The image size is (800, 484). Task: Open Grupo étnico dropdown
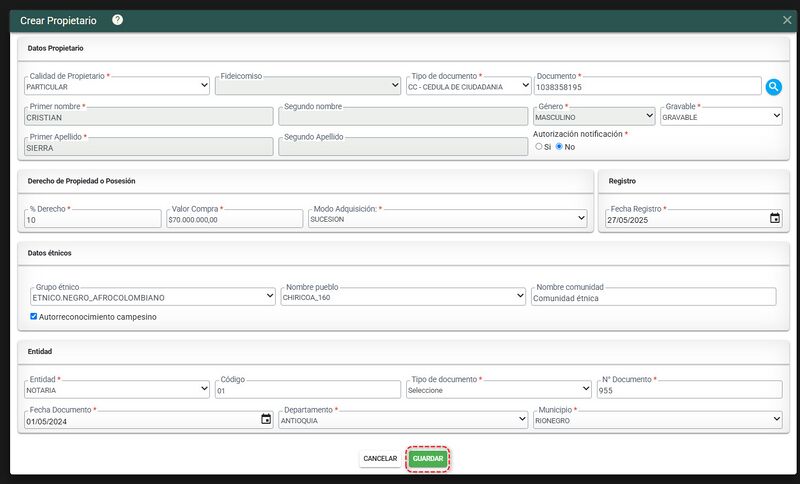[x=153, y=297]
